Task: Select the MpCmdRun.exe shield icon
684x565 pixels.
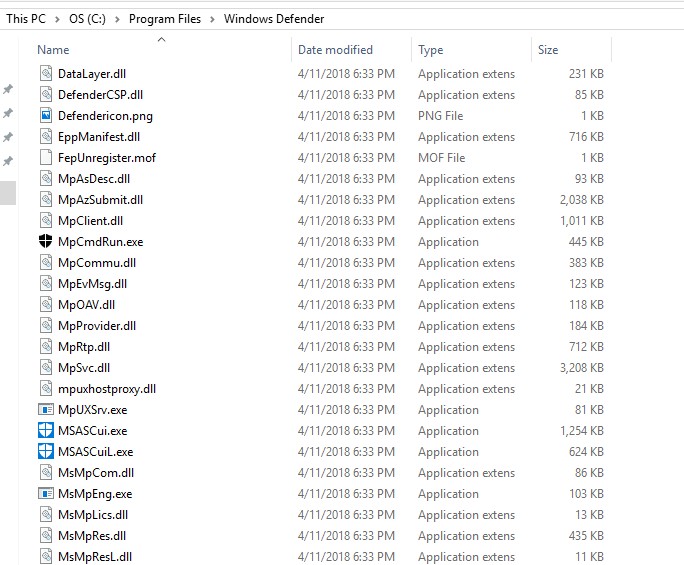Action: click(x=46, y=241)
